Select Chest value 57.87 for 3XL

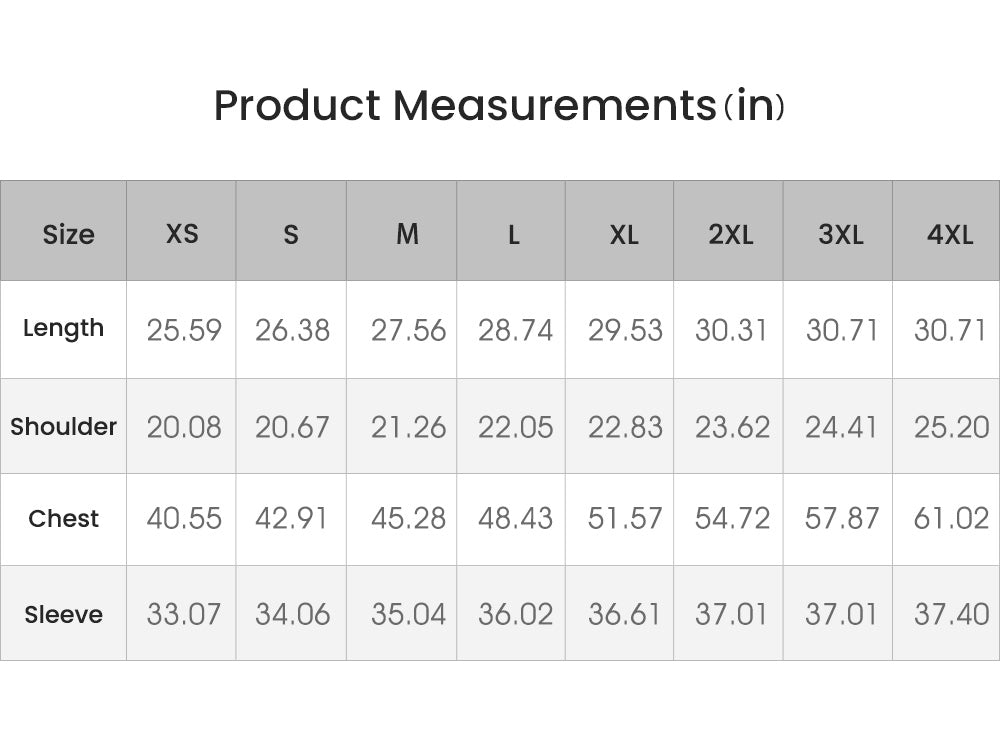point(842,519)
